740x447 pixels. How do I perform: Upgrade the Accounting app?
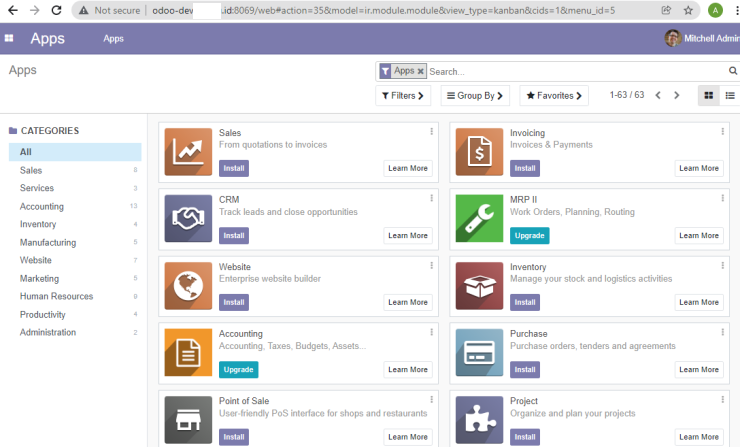pyautogui.click(x=238, y=370)
